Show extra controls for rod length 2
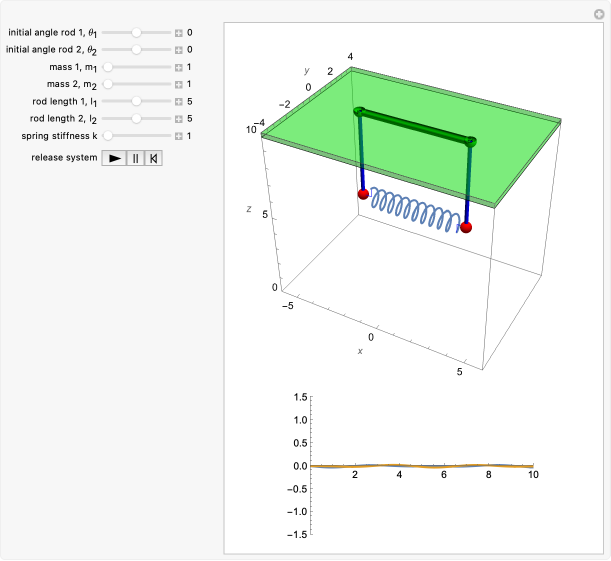Screen dimensions: 611x561 (178, 118)
